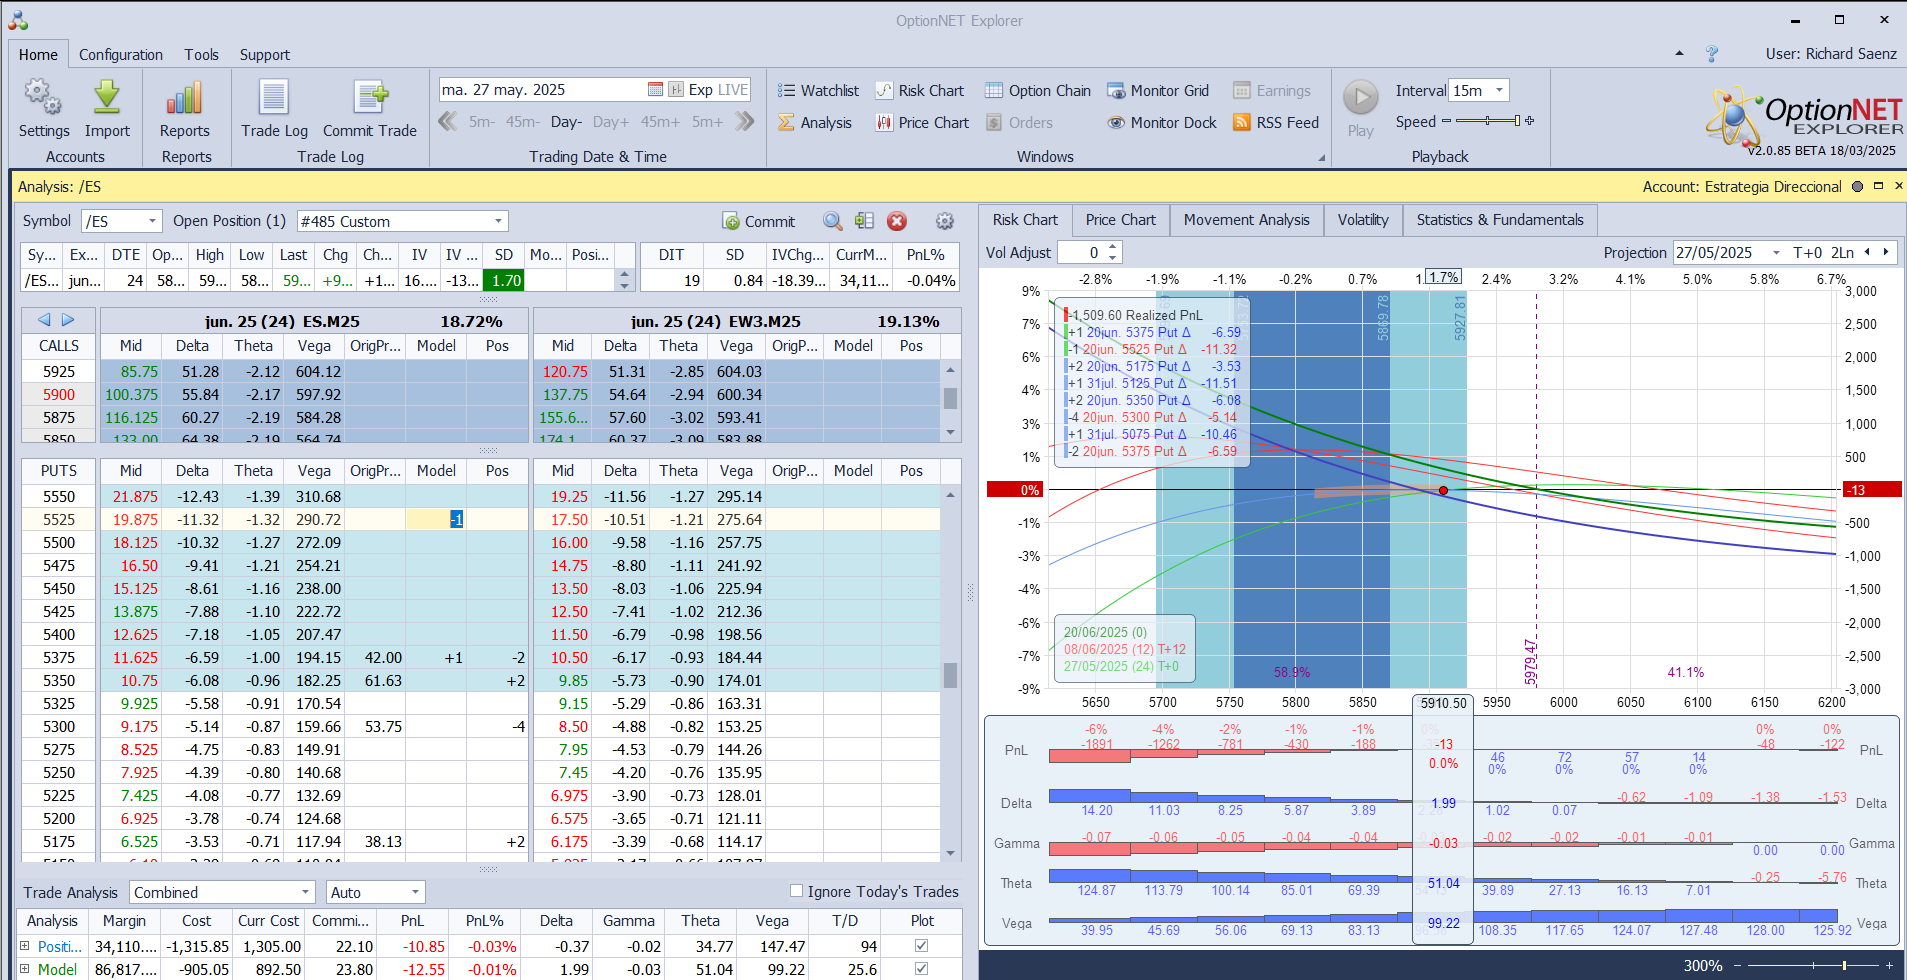Screen dimensions: 1907x980
Task: Select the Movement Analysis tab
Action: pos(1247,220)
